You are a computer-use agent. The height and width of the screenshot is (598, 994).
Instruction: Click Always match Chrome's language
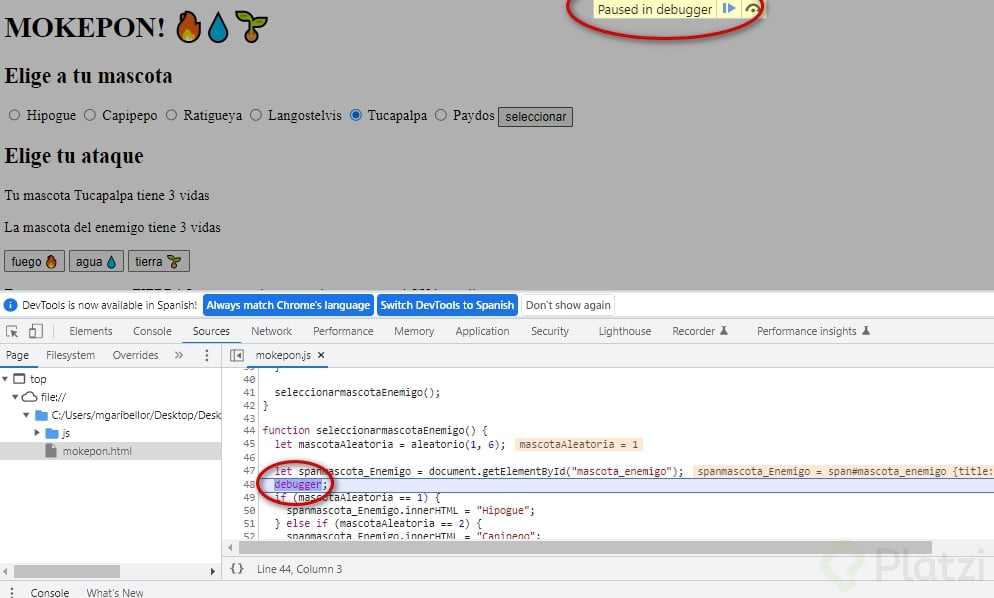click(288, 305)
